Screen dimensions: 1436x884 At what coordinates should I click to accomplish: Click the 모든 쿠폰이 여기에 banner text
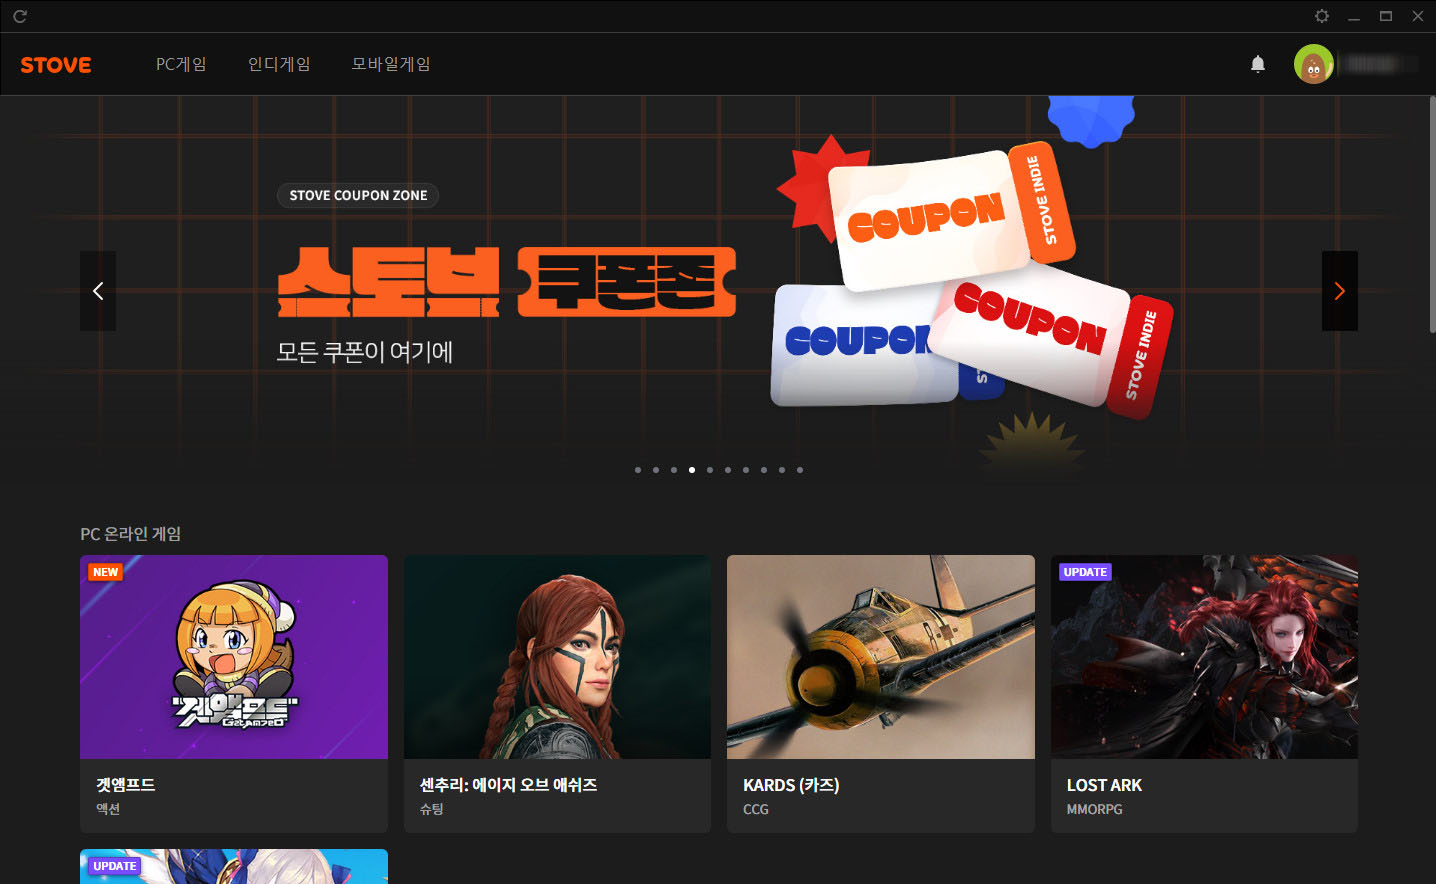click(365, 352)
